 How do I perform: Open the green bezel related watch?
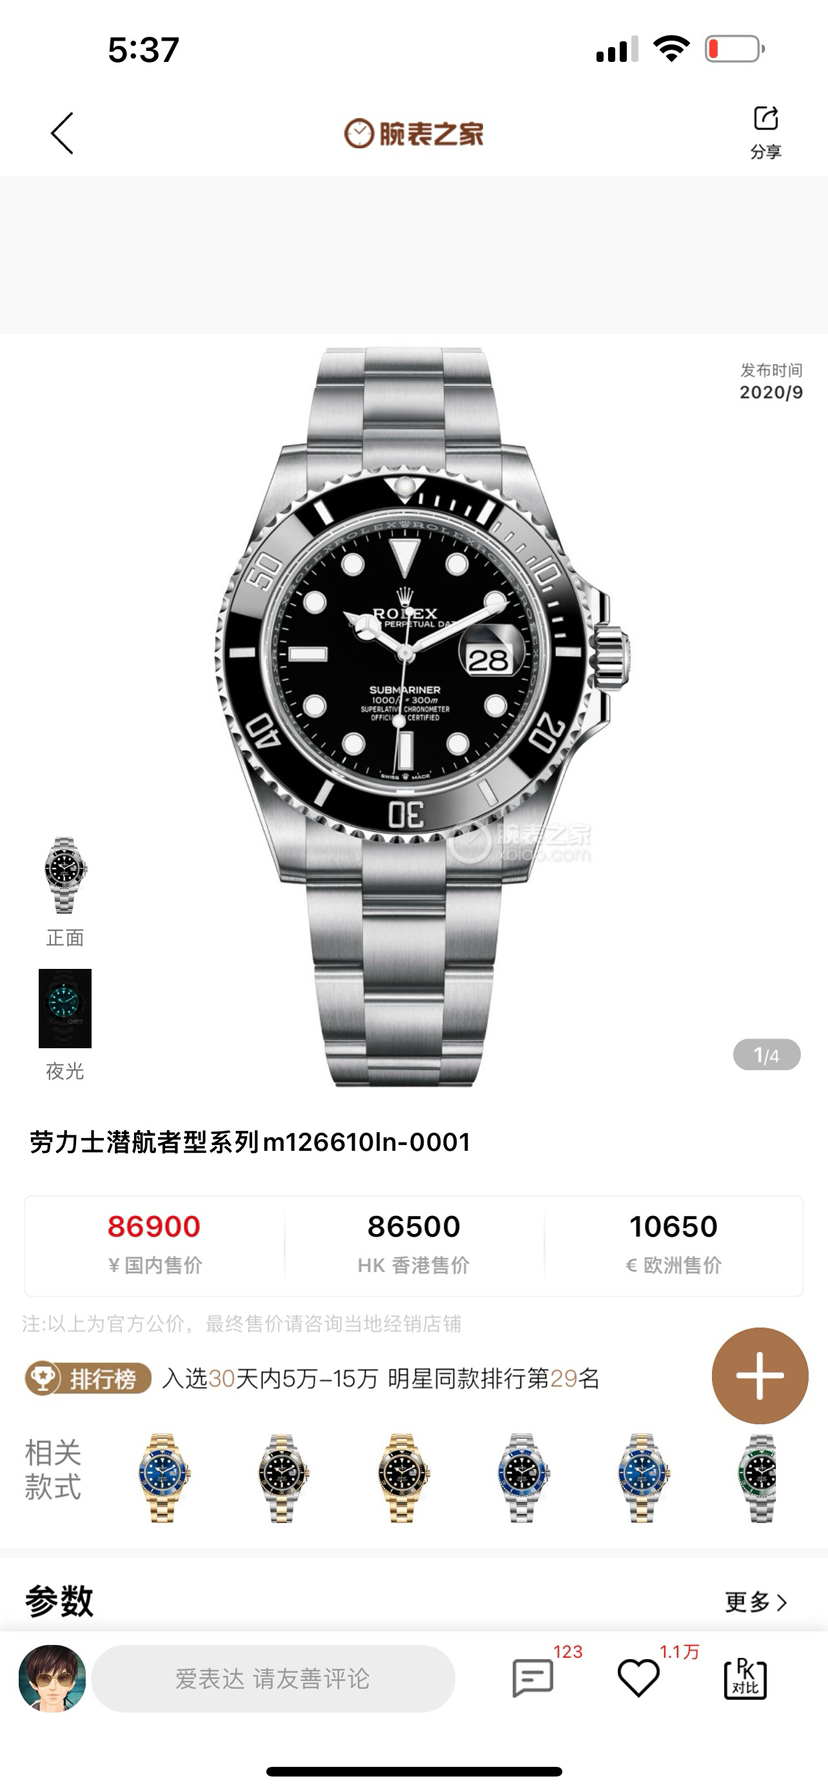[x=760, y=1478]
